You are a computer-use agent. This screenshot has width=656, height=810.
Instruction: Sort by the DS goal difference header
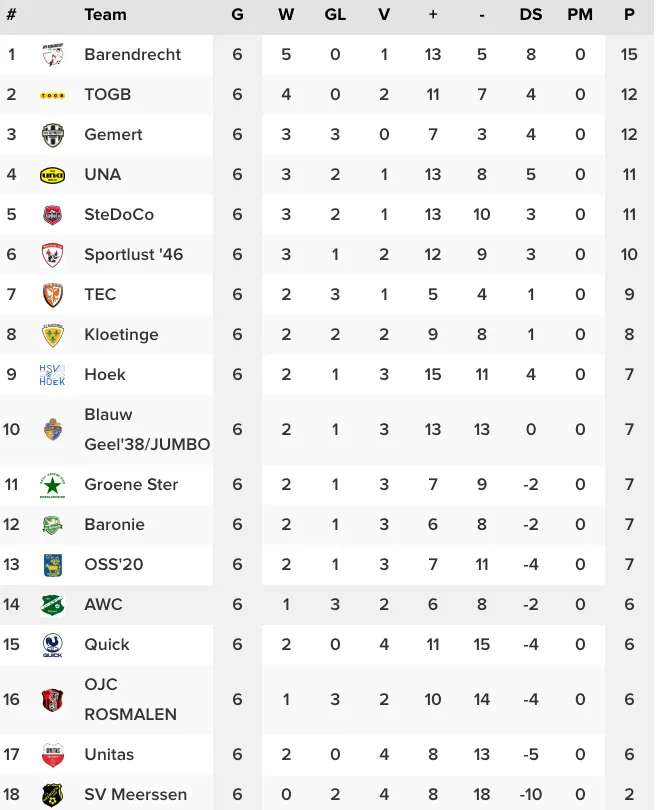point(530,14)
